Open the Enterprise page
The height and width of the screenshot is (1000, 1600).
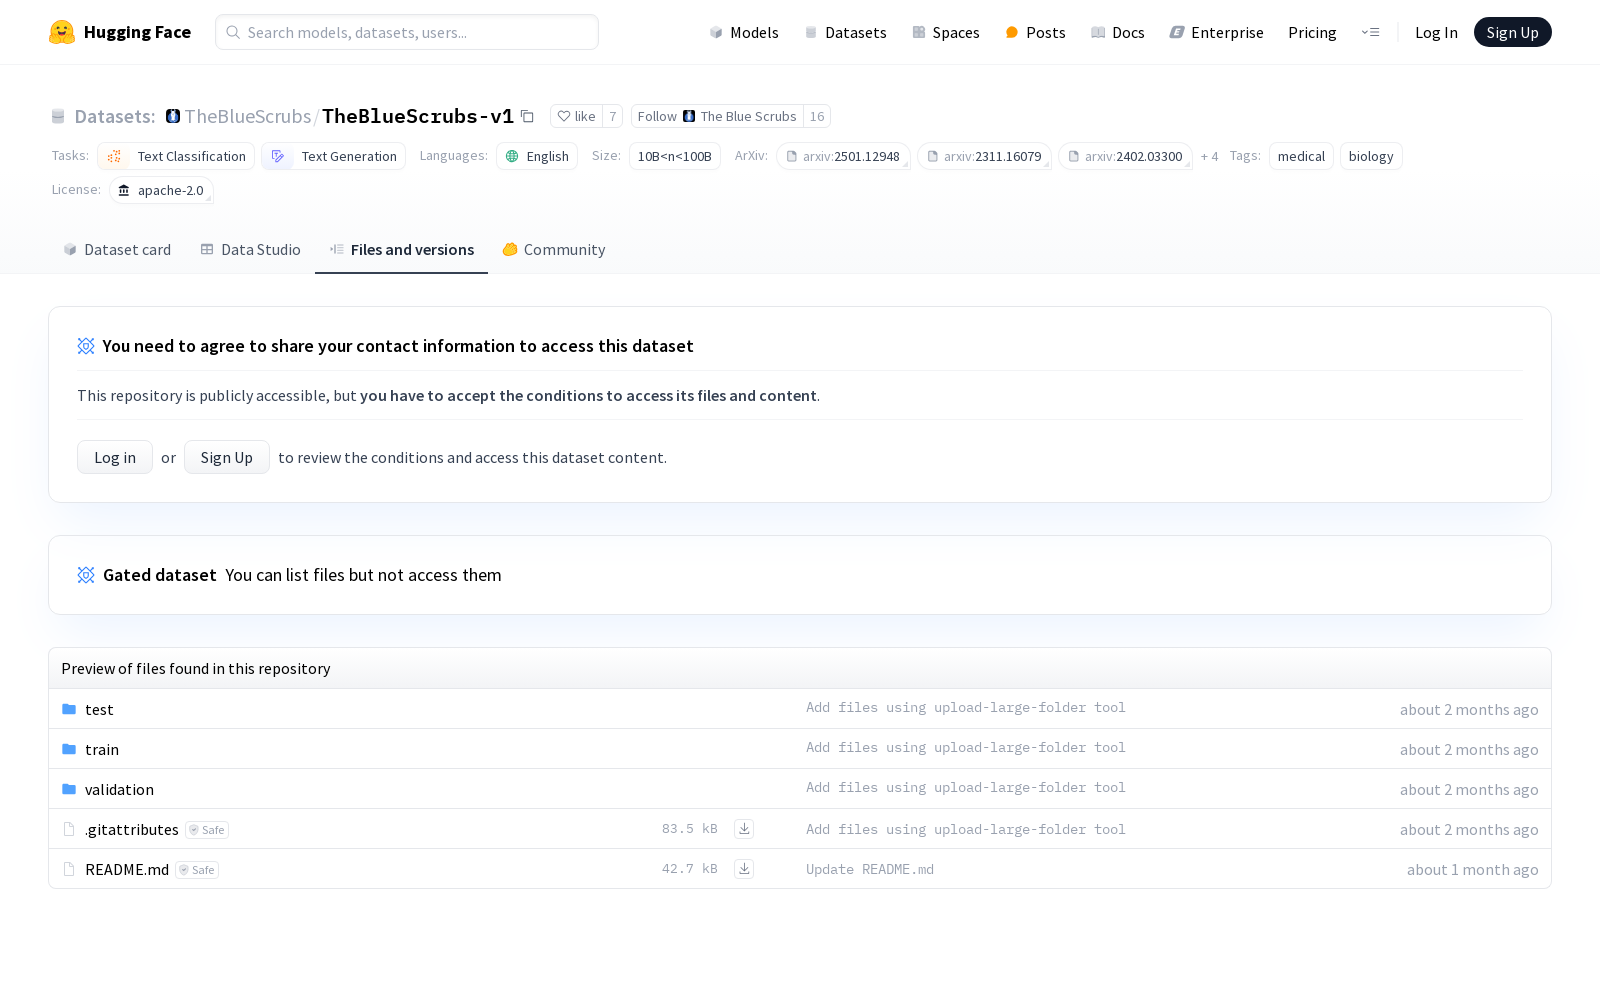1216,32
